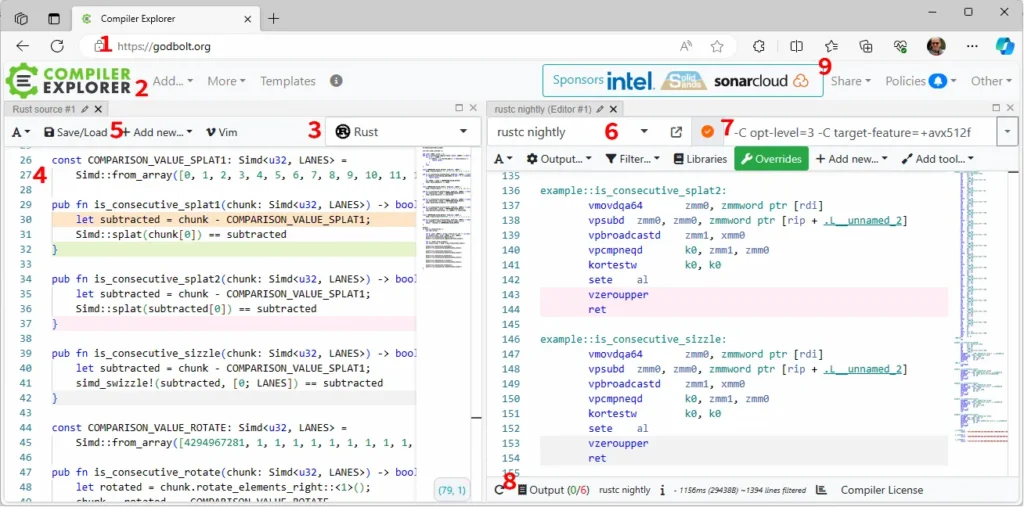Open the Share menu
Screen dimensions: 1024x507
[850, 81]
